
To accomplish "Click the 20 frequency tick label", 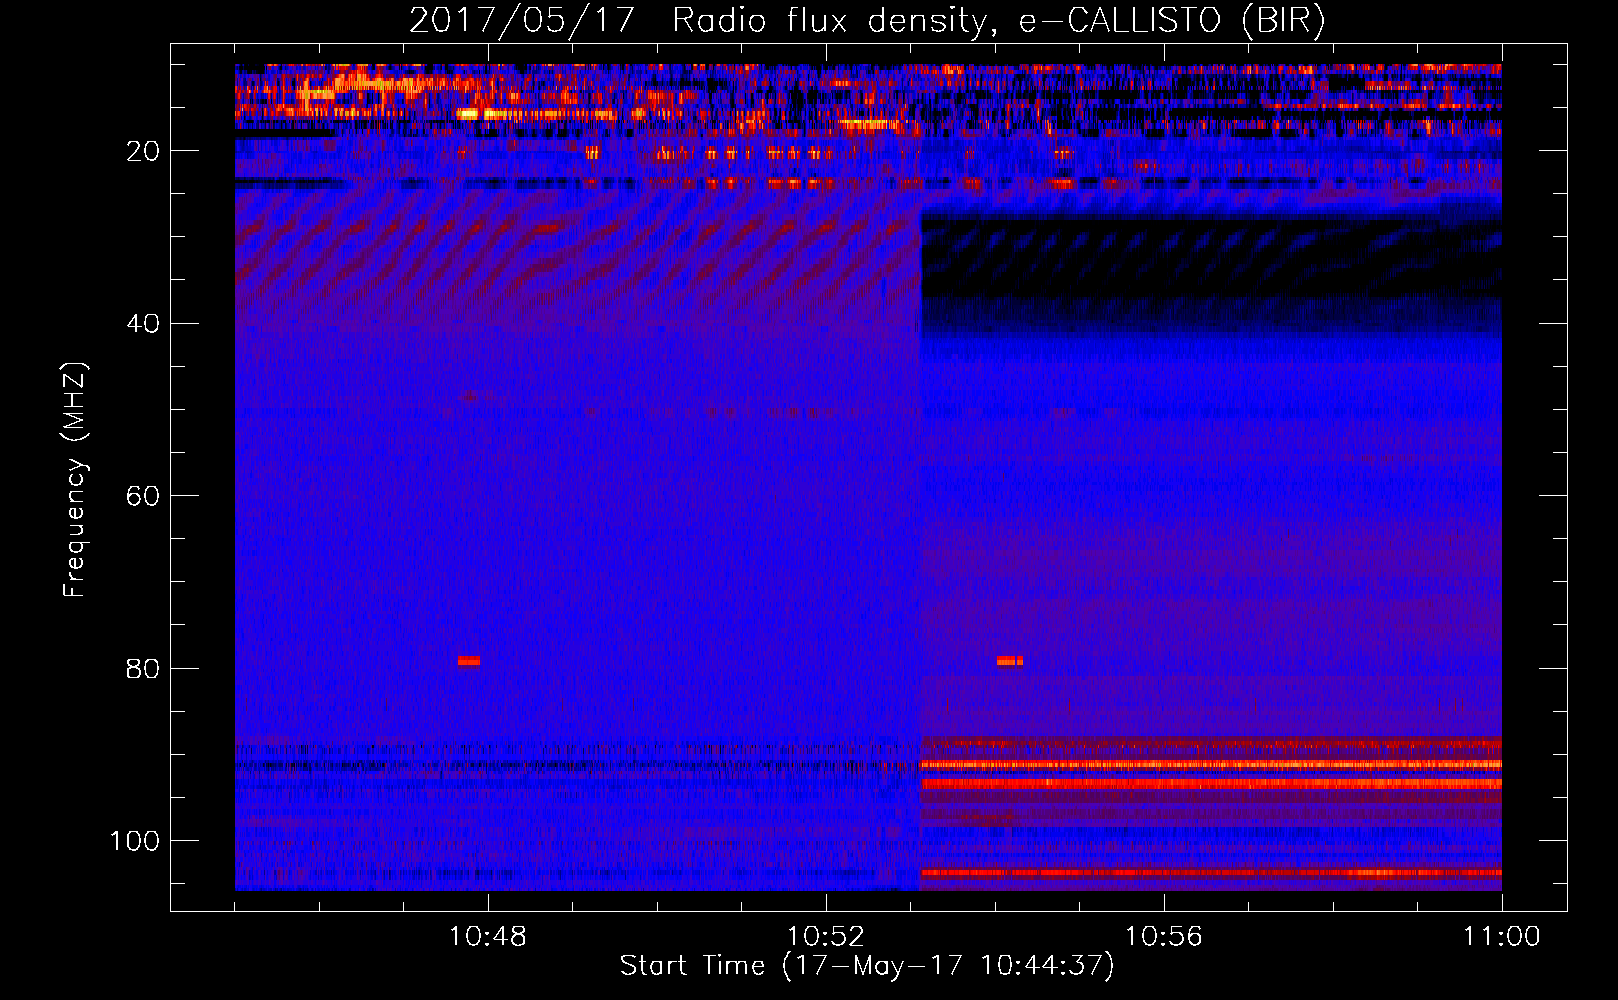I will coord(143,151).
